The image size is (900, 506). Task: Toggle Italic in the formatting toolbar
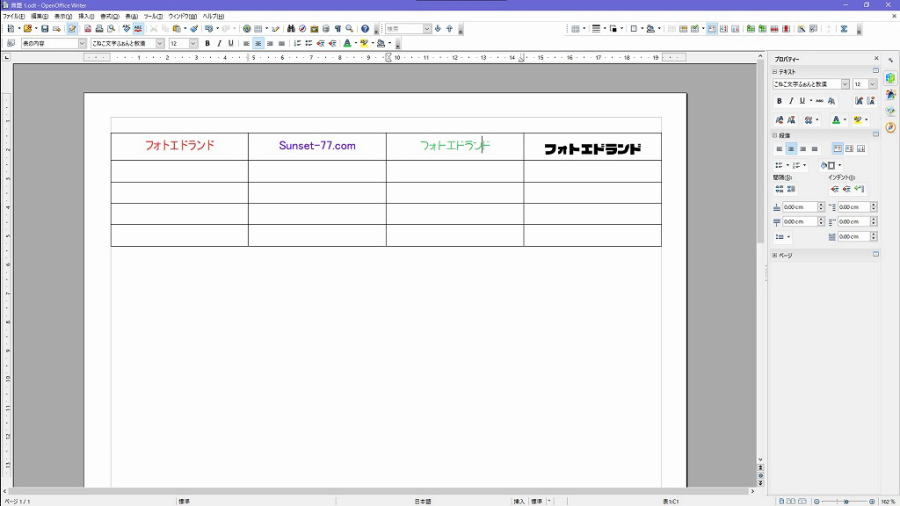click(219, 44)
